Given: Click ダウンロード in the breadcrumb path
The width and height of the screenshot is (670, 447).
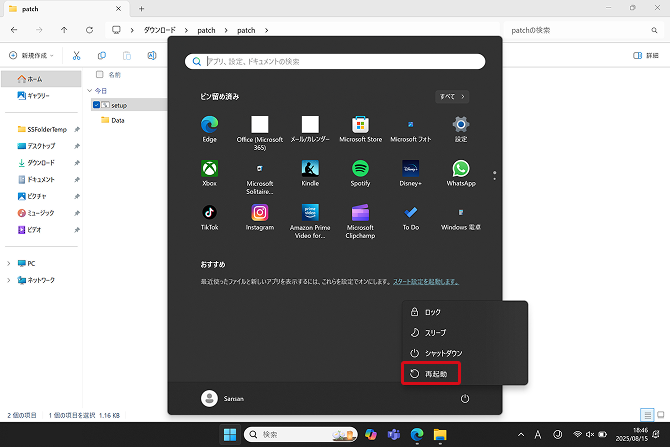Looking at the screenshot, I should point(159,30).
